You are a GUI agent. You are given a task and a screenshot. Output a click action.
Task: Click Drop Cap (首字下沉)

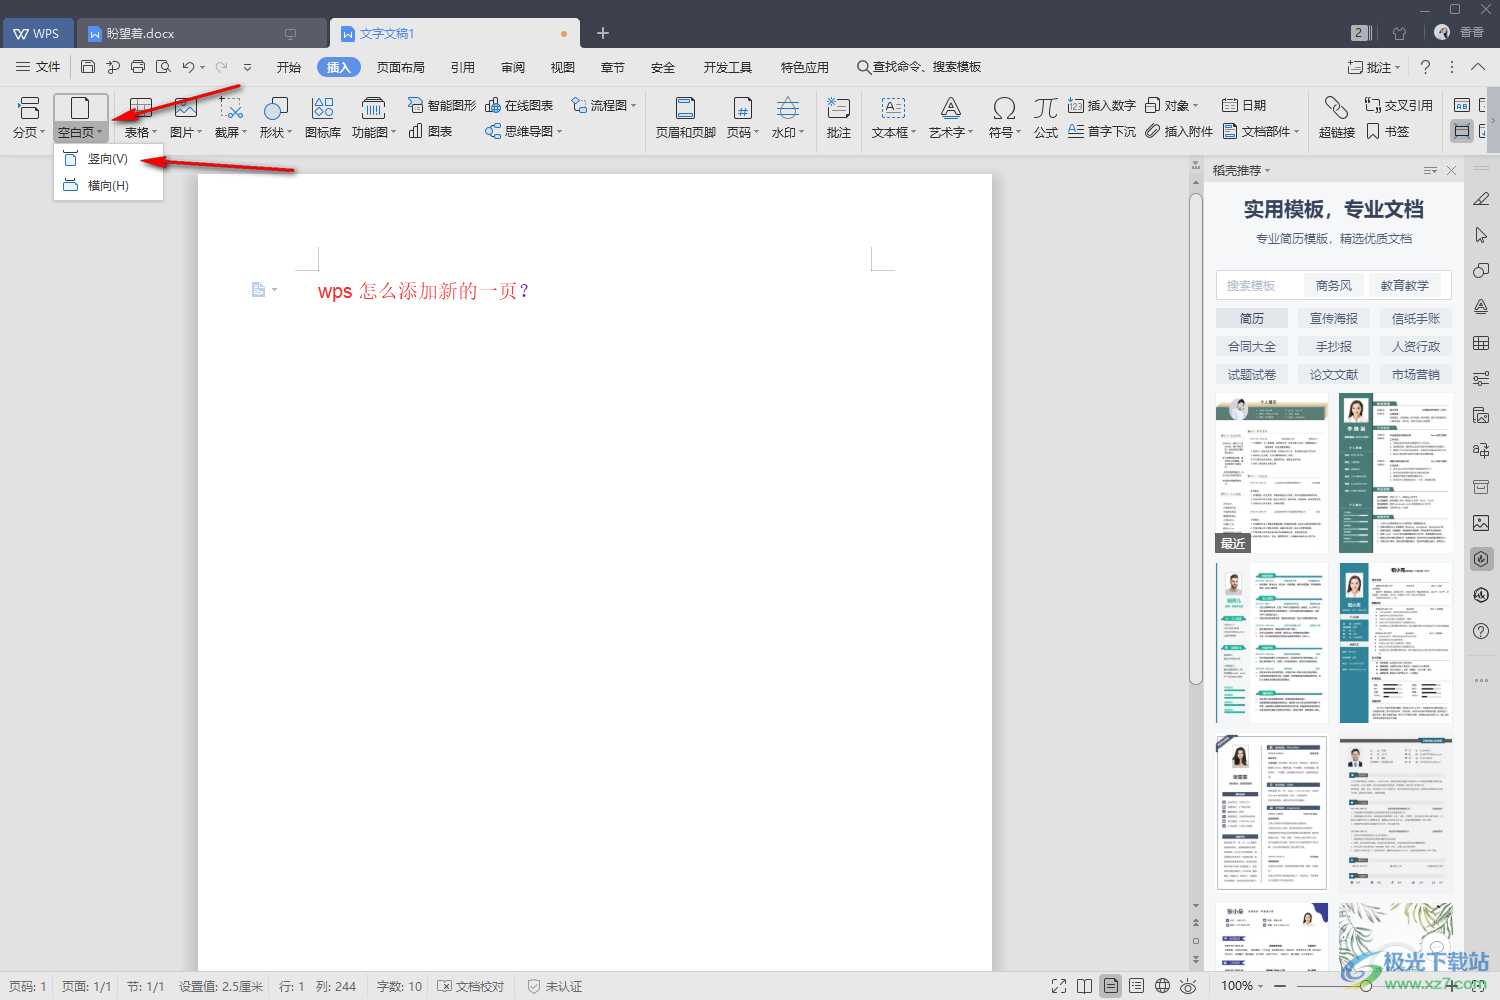tap(1102, 131)
